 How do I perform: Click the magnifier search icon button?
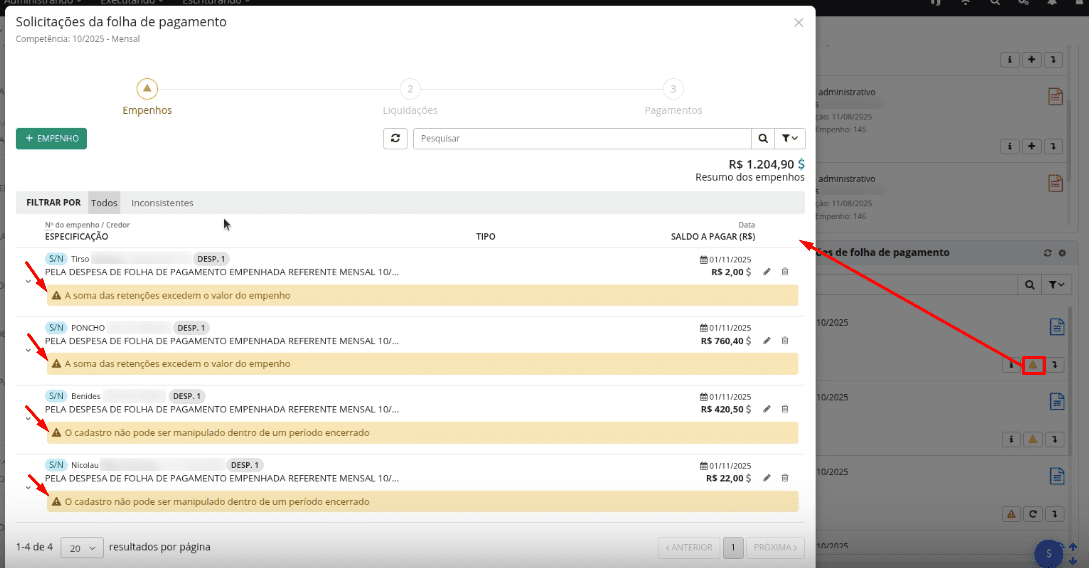pyautogui.click(x=763, y=139)
